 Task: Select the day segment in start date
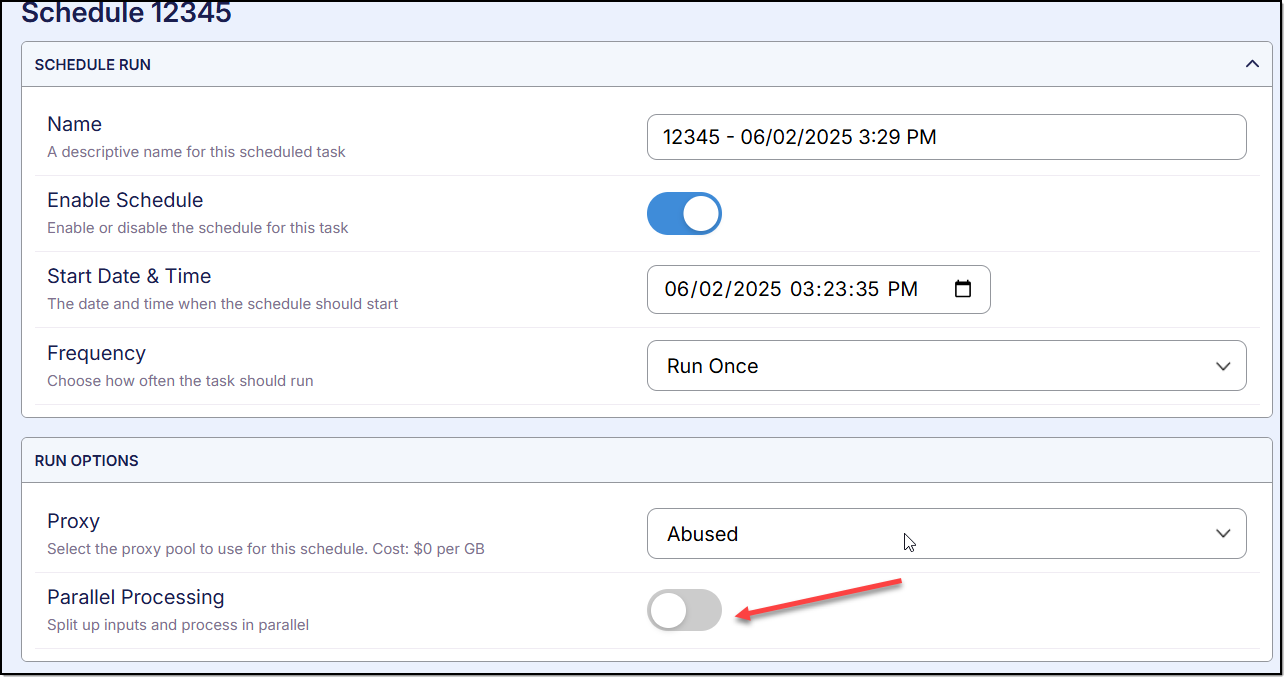[709, 290]
